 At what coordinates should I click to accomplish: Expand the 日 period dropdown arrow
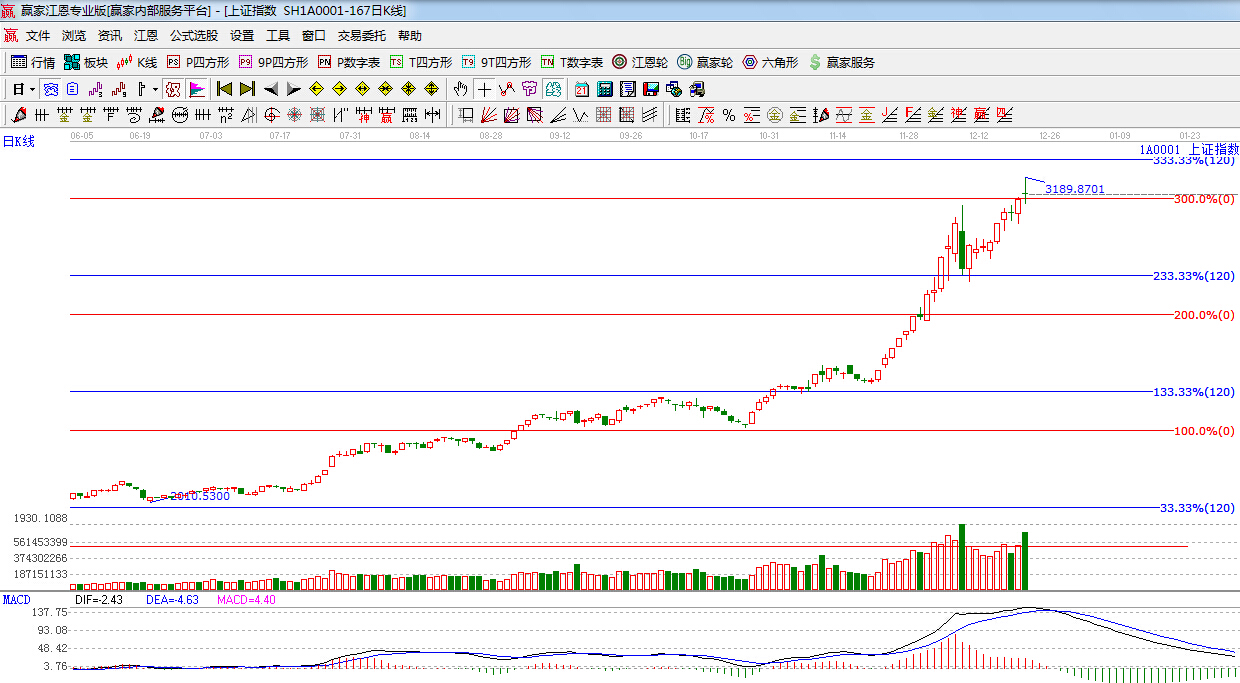32,89
